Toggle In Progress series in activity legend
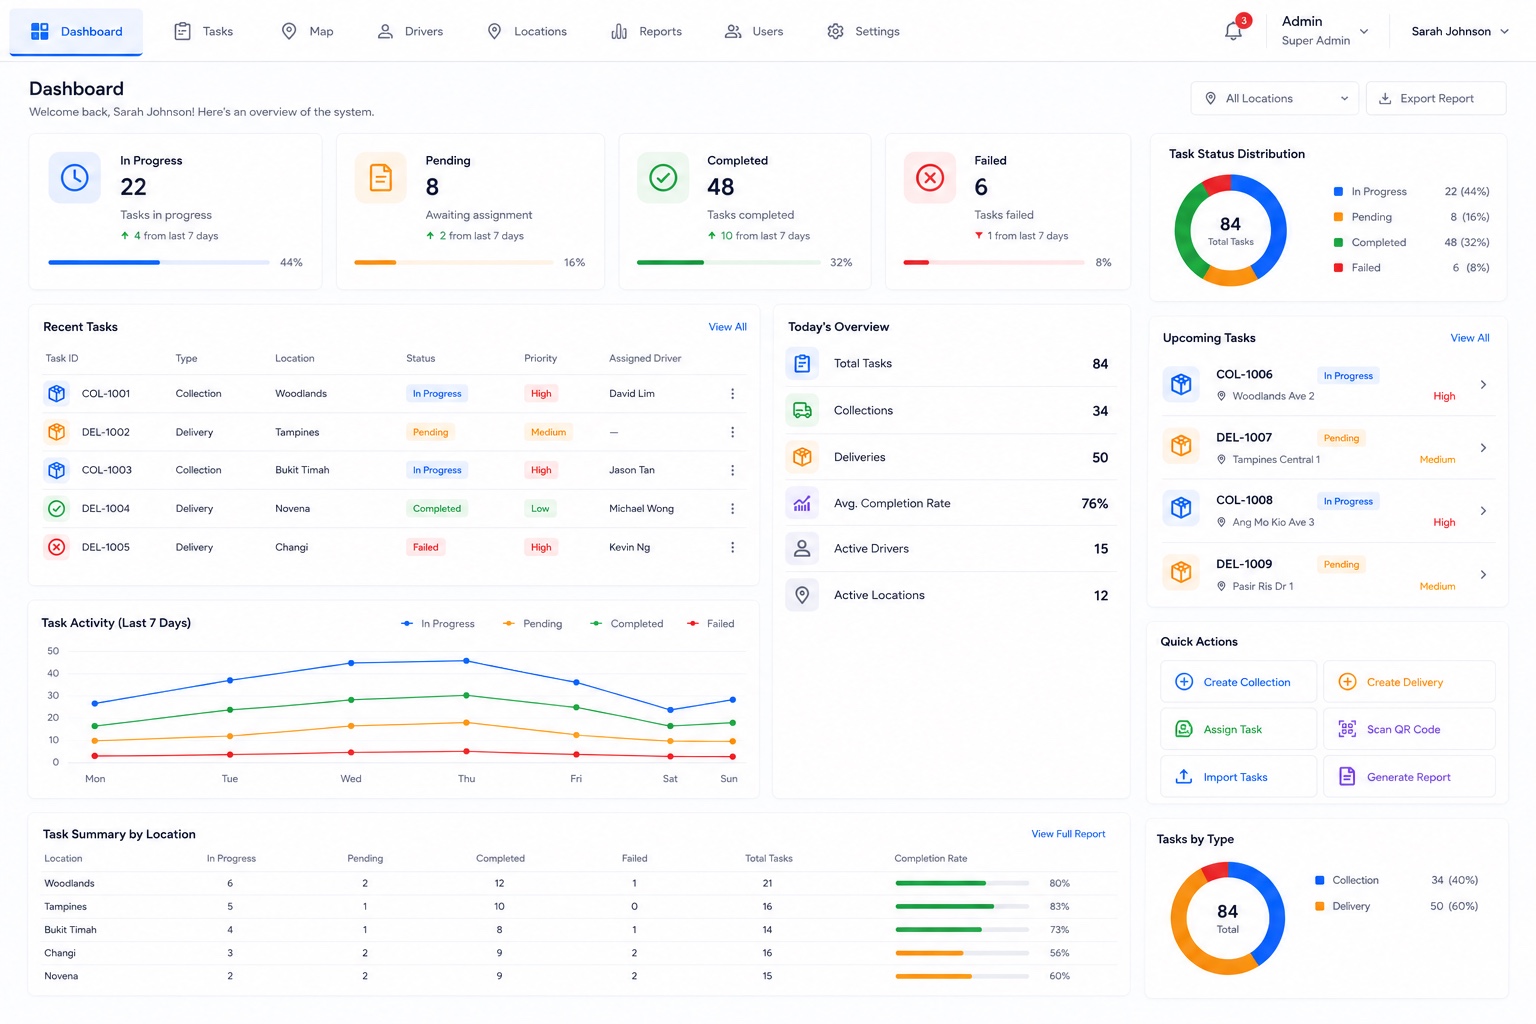 (438, 624)
